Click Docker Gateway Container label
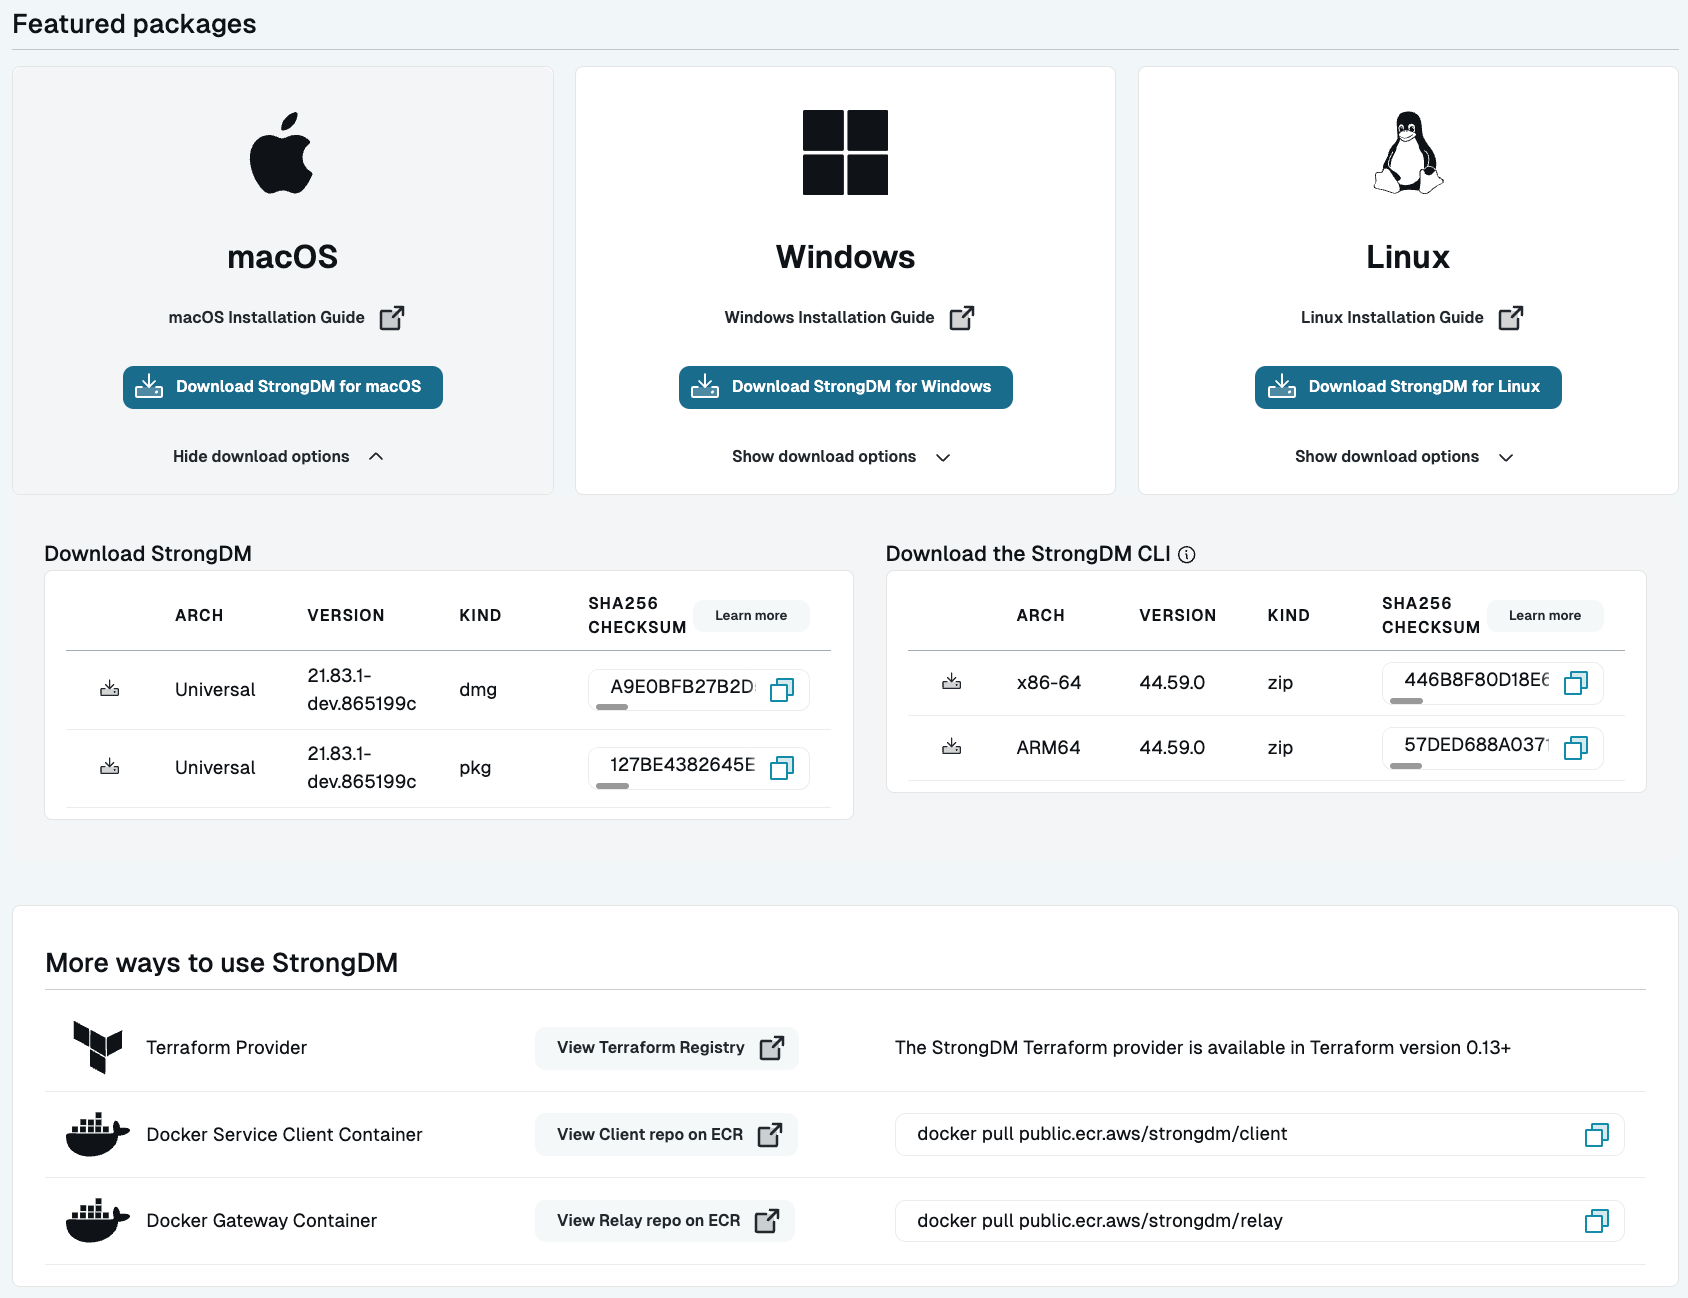Viewport: 1688px width, 1298px height. tap(262, 1220)
